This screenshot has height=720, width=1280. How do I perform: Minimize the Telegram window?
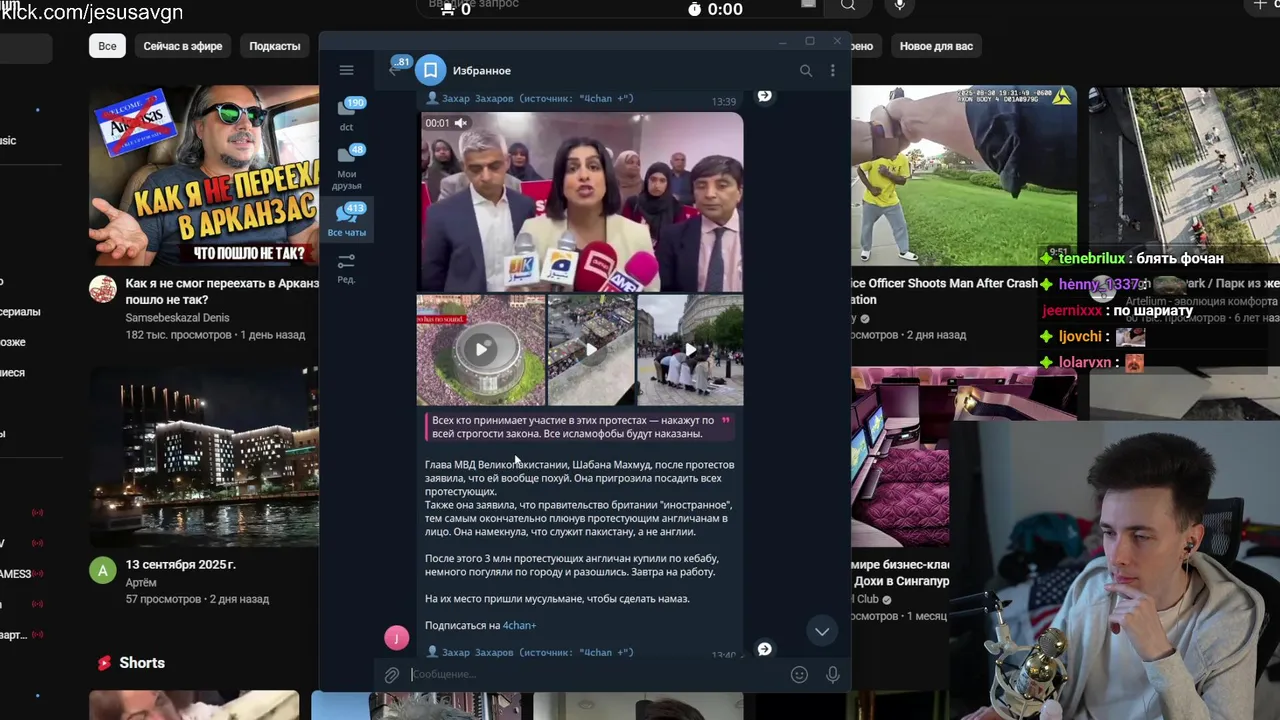click(x=782, y=41)
